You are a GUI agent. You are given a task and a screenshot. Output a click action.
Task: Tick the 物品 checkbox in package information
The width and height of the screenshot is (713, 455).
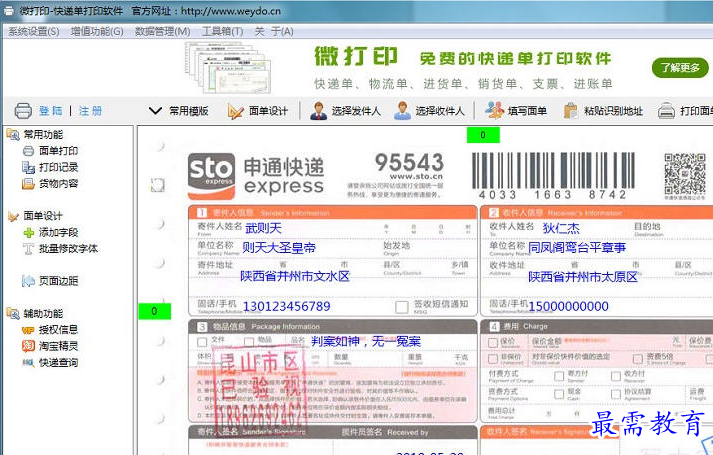[x=249, y=341]
